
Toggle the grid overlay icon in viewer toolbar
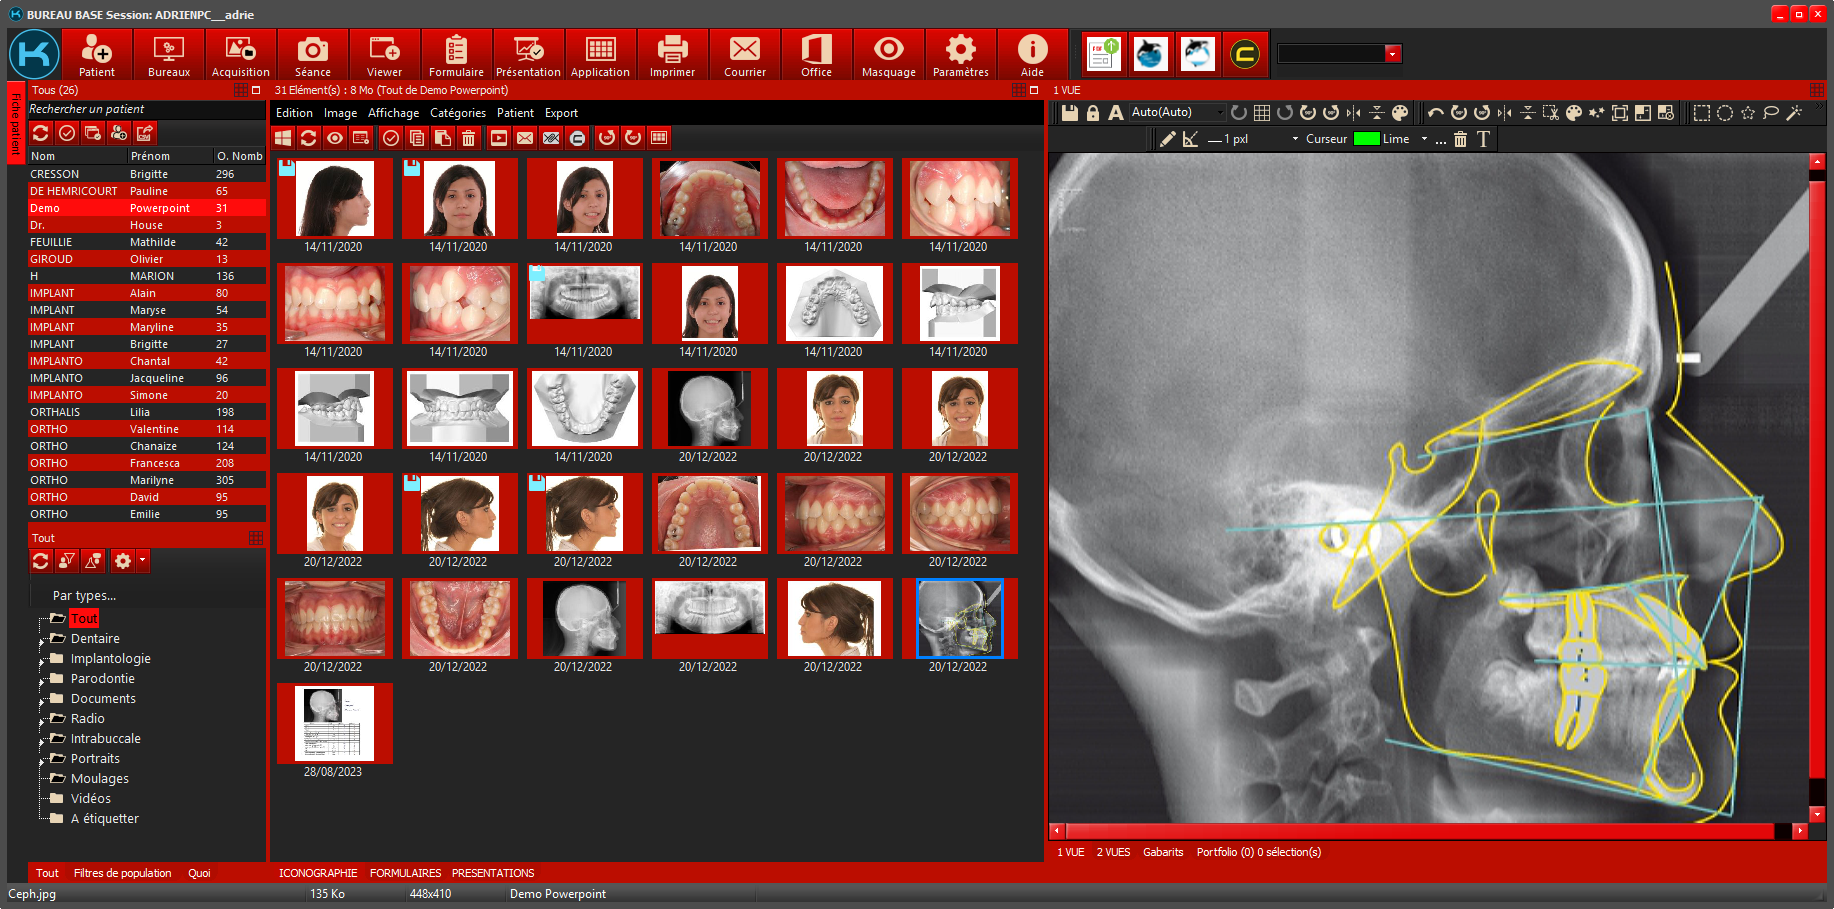(x=1262, y=113)
